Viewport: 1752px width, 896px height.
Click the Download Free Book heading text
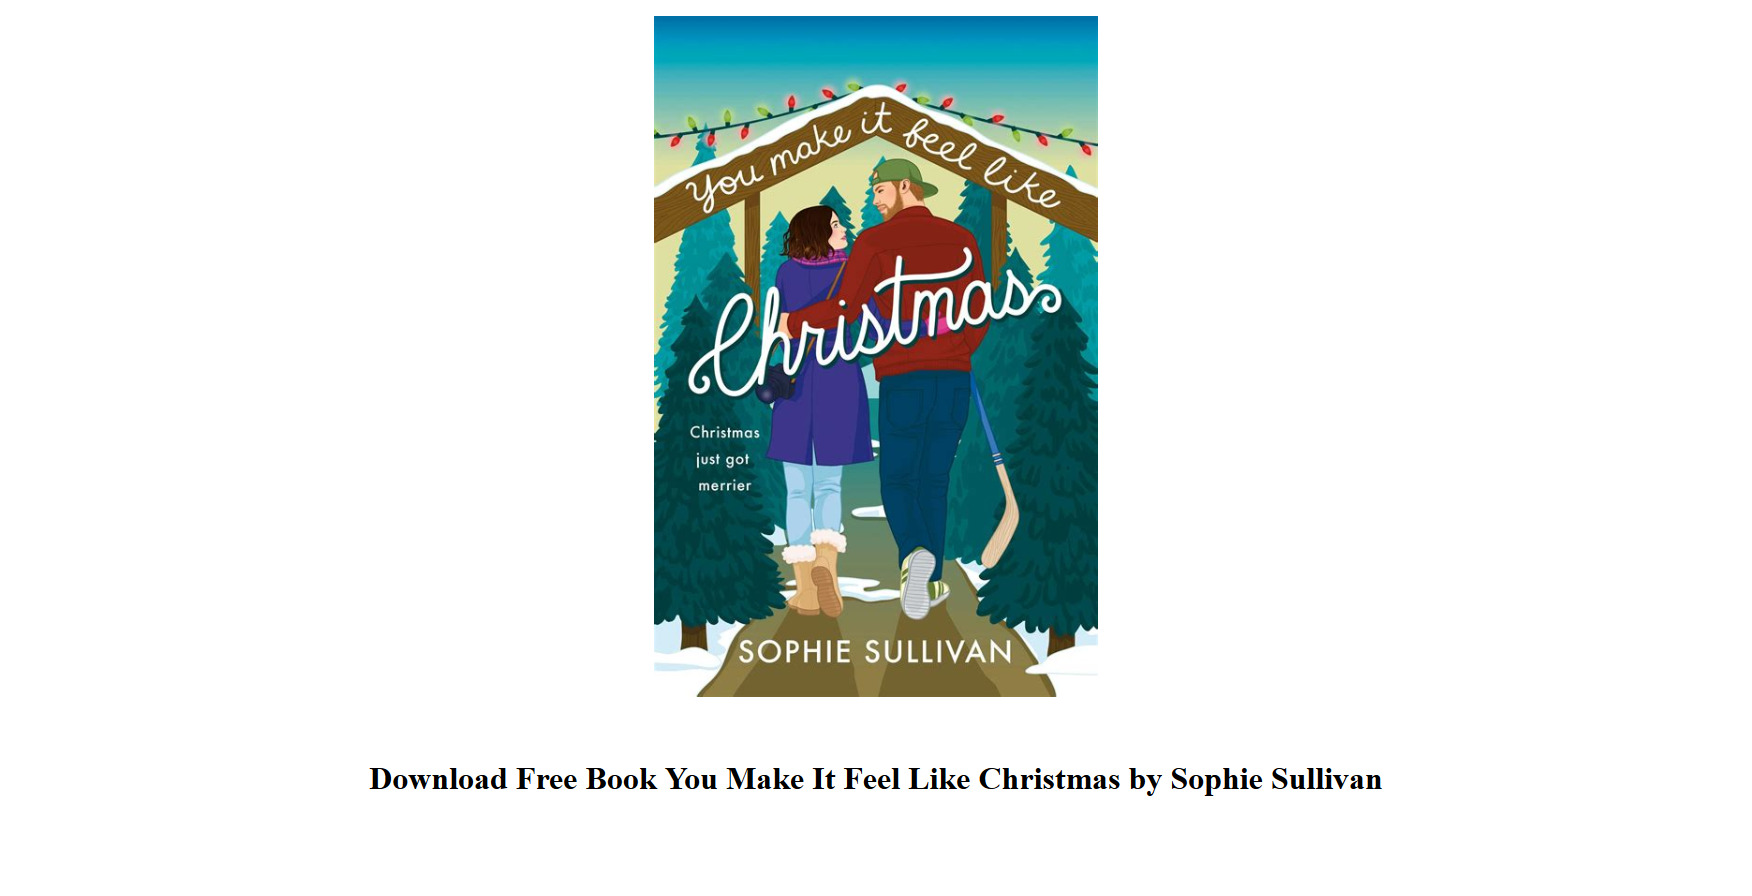[875, 779]
